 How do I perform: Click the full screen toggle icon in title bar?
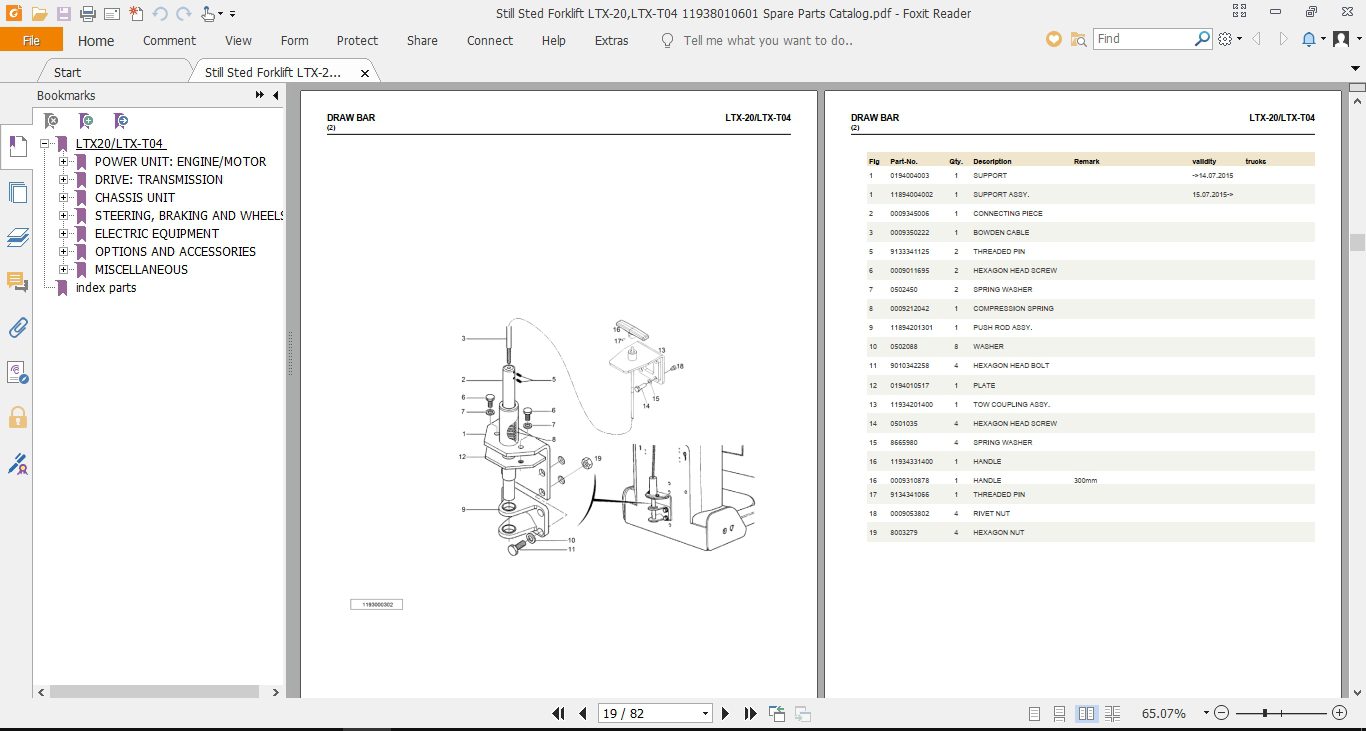coord(1239,13)
